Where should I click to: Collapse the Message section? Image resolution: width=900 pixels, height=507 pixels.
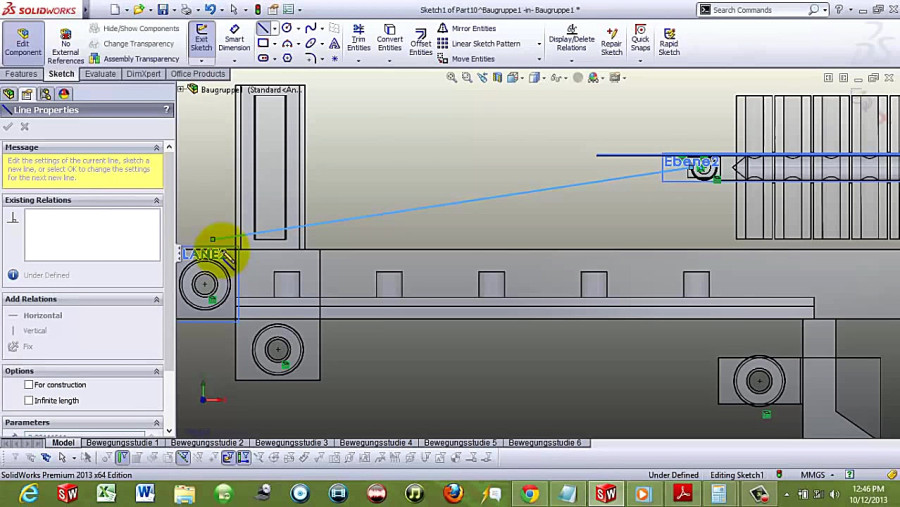156,148
